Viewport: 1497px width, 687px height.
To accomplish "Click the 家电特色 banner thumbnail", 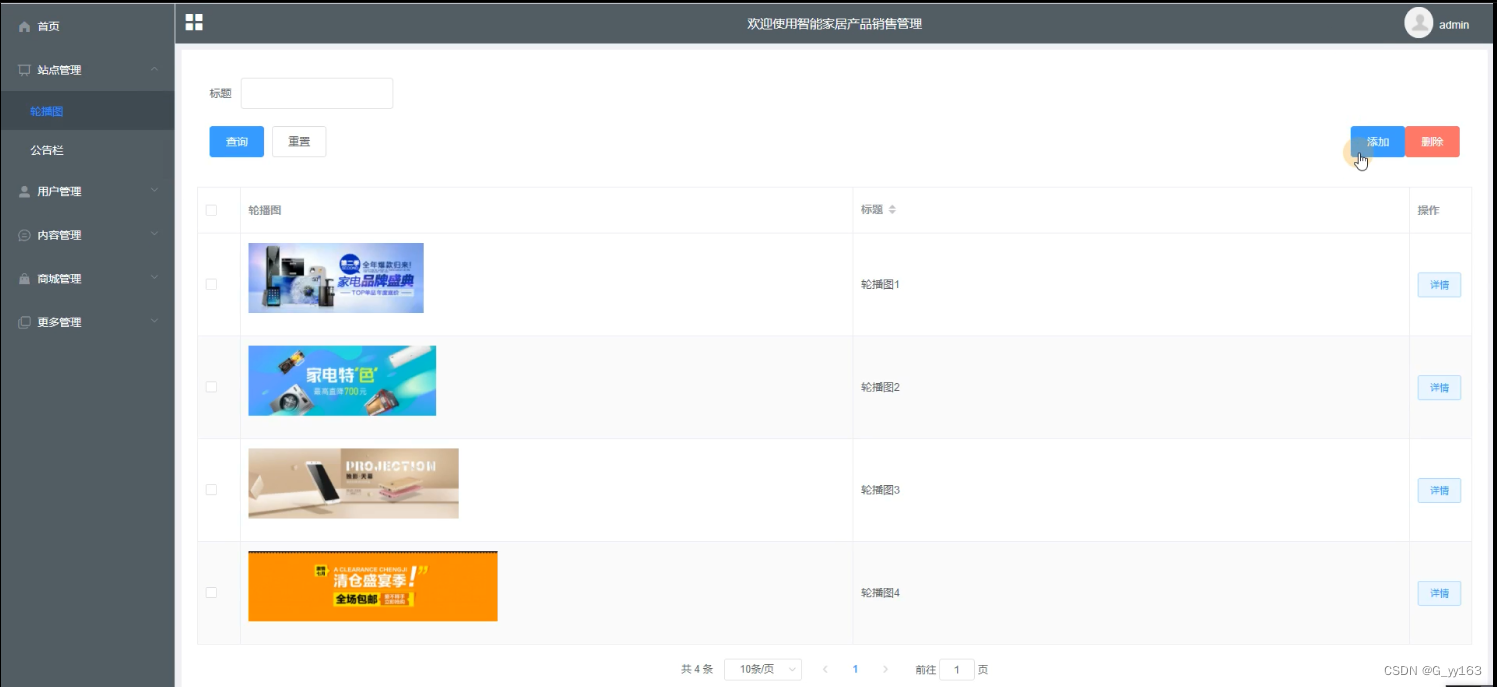I will pyautogui.click(x=342, y=381).
